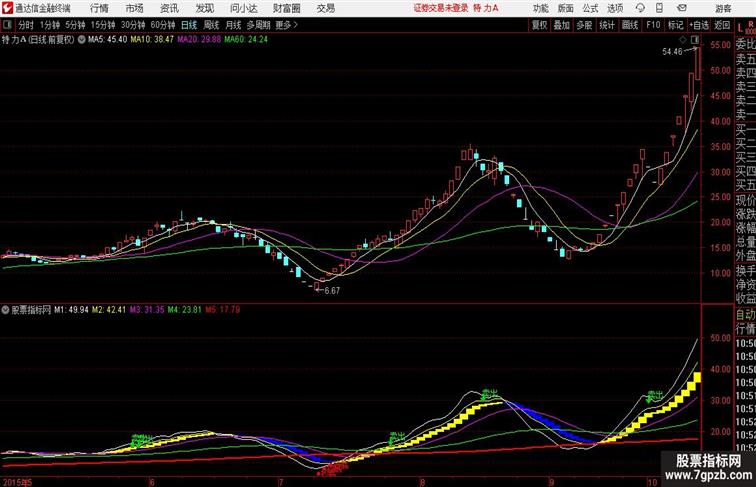Switch to 5分钟 period tab
The image size is (756, 487).
pyautogui.click(x=75, y=25)
